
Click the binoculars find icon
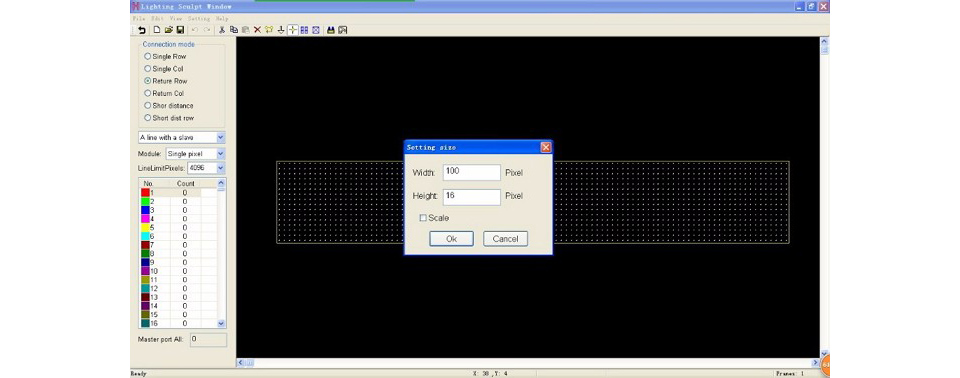pyautogui.click(x=331, y=29)
